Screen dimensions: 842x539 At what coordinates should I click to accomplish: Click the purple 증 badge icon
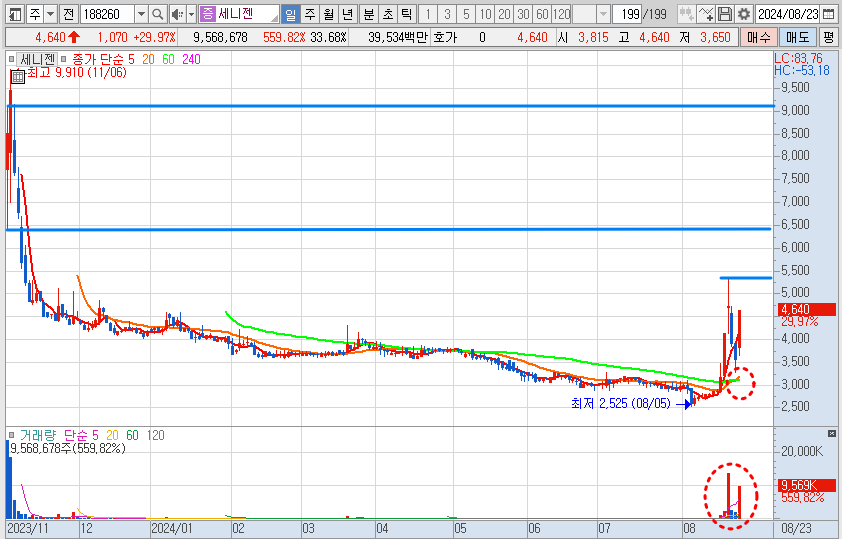coord(207,14)
